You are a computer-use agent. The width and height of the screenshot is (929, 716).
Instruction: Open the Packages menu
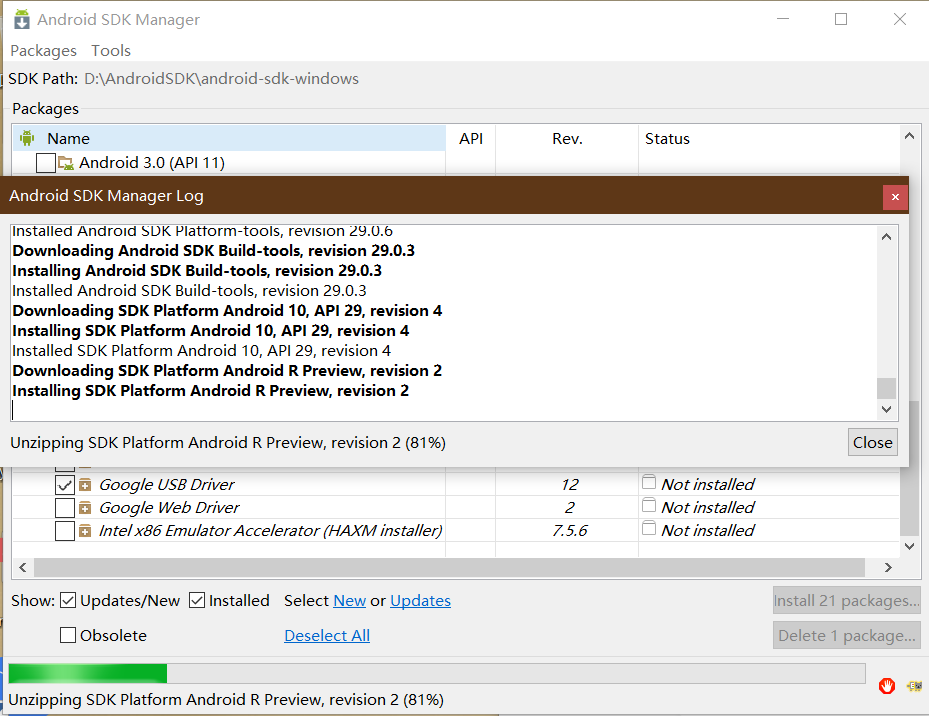point(43,50)
